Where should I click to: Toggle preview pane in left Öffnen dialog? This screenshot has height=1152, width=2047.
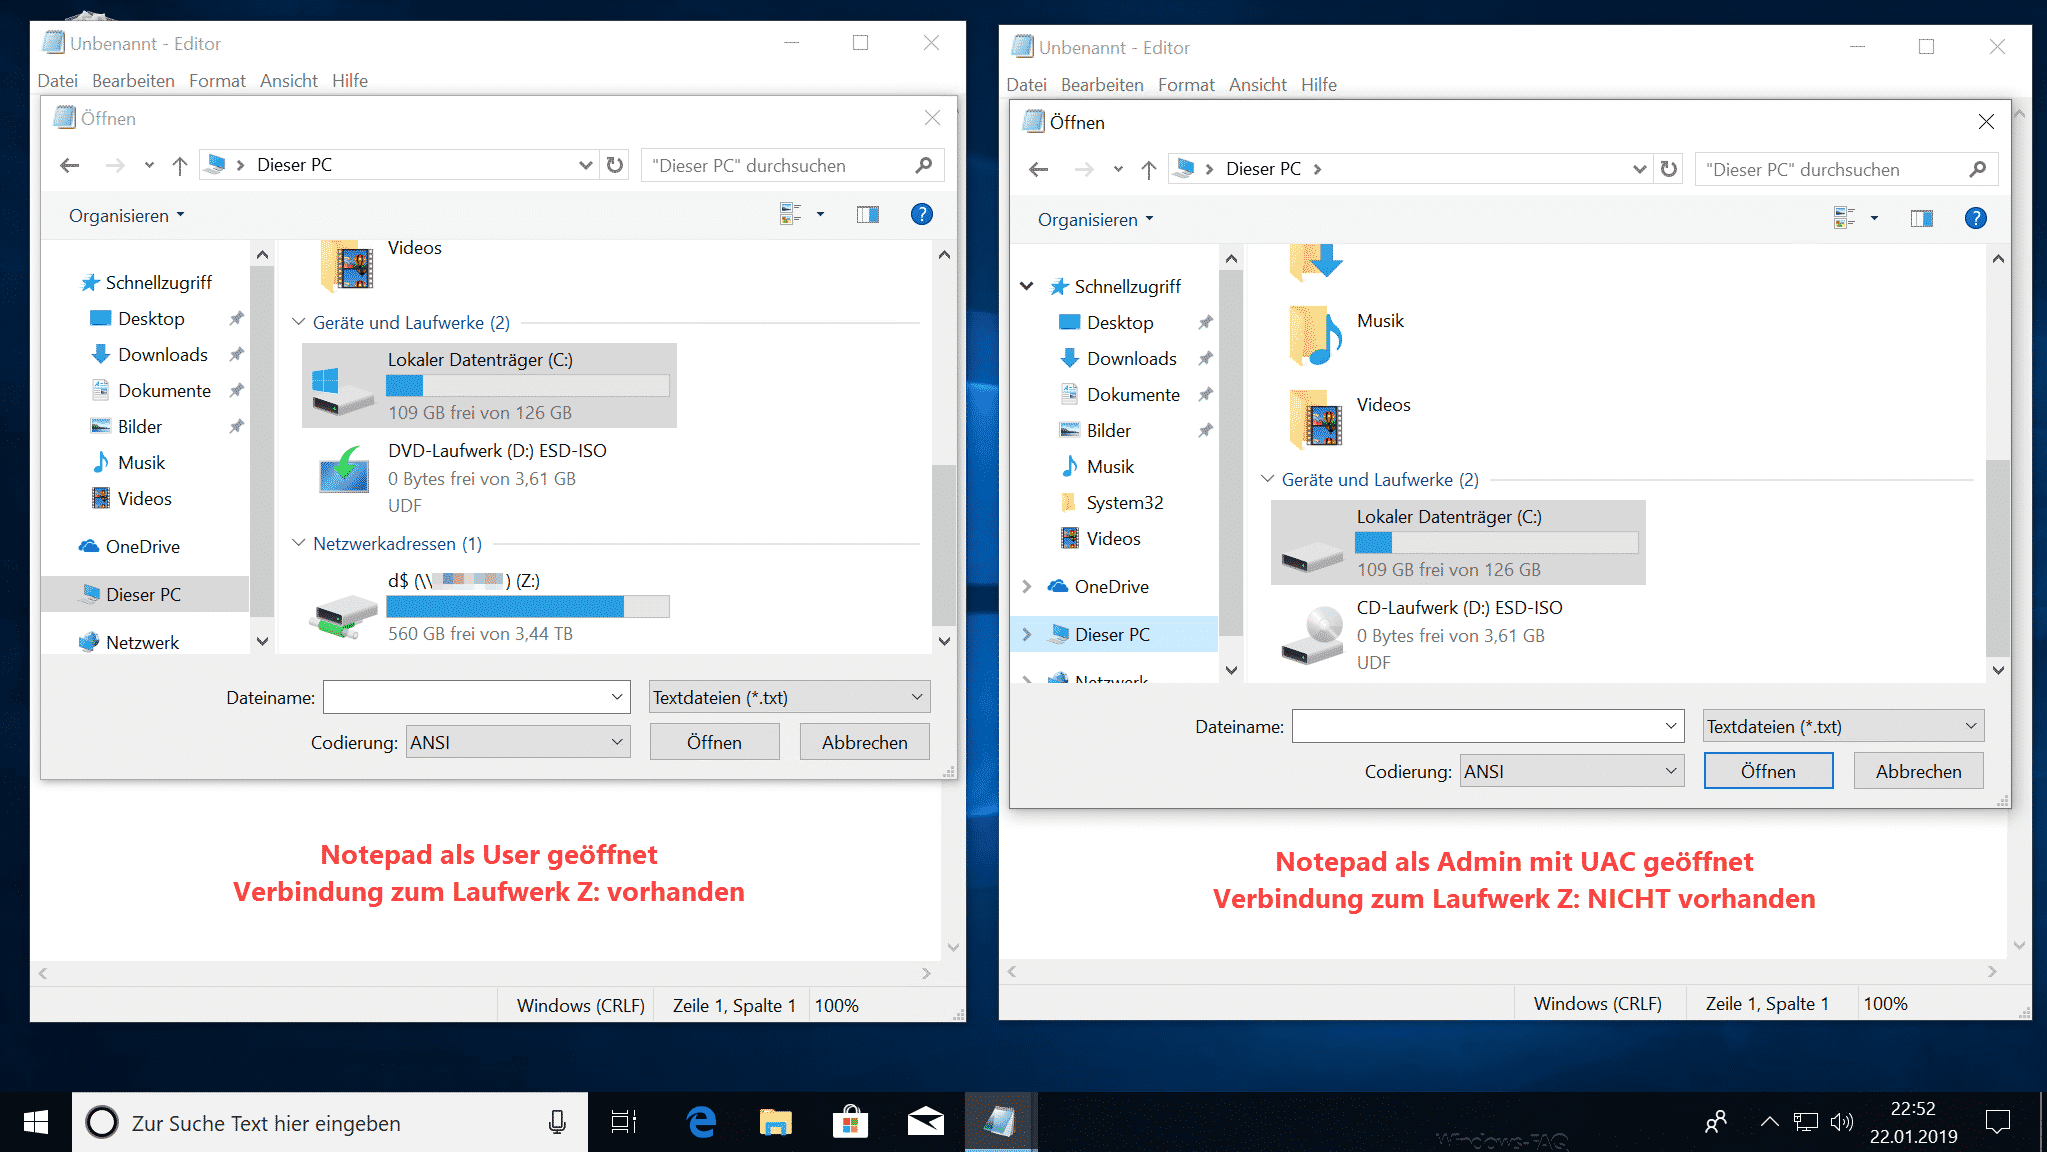(868, 214)
